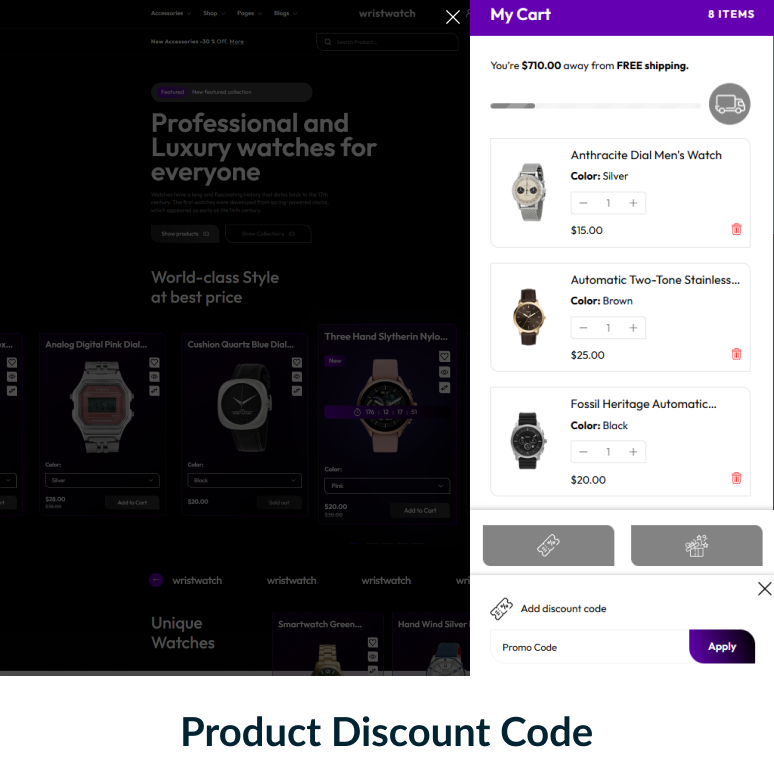Increase quantity of Anthracite Dial Men's Watch
Viewport: 774px width, 784px height.
pyautogui.click(x=633, y=203)
